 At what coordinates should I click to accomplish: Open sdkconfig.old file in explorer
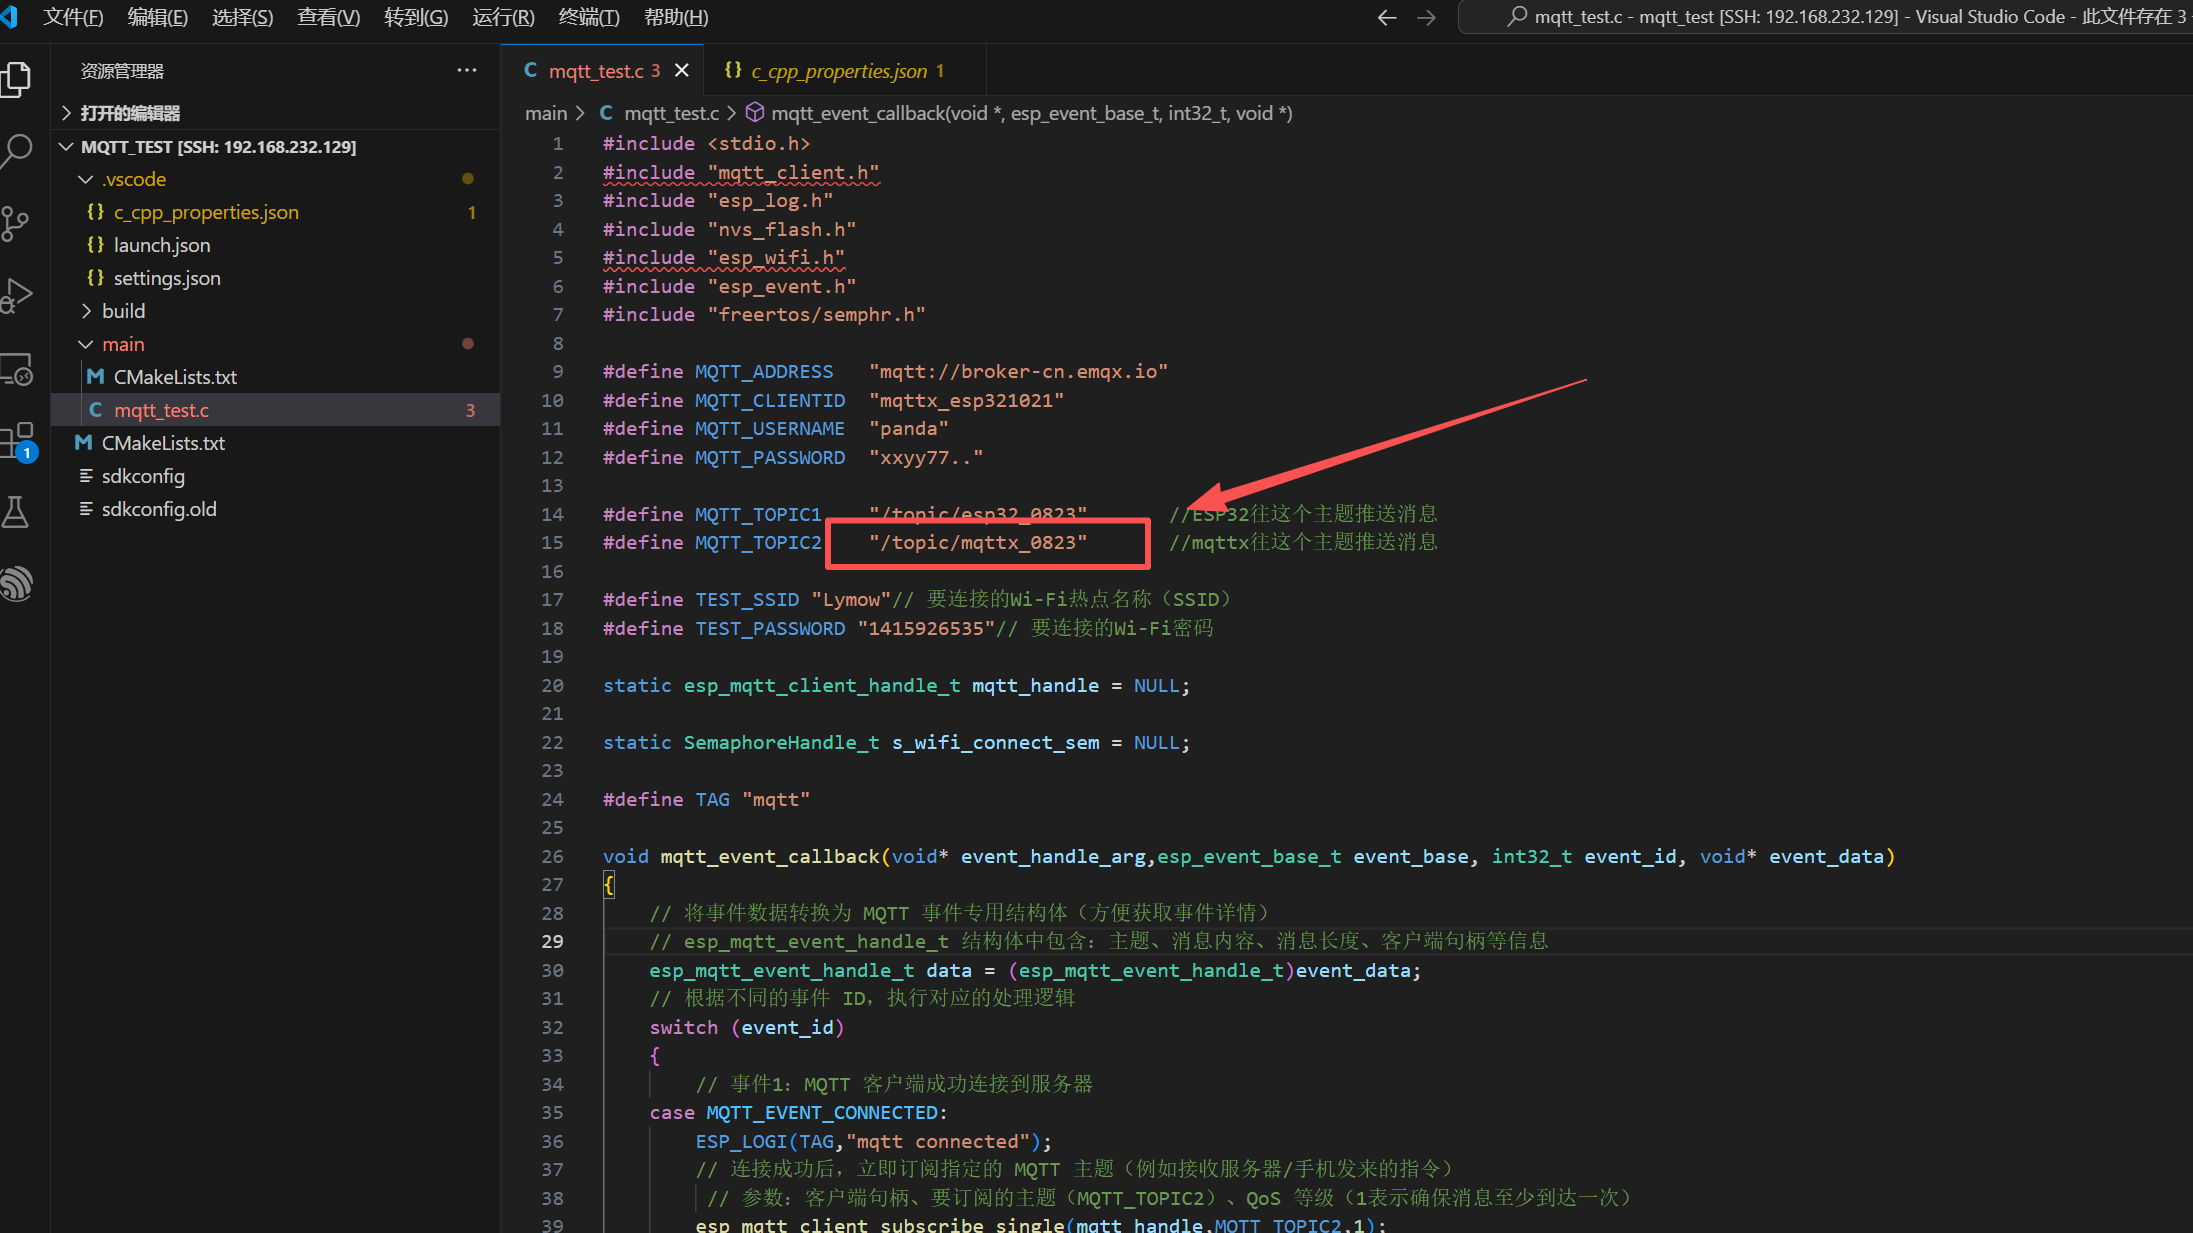coord(158,509)
